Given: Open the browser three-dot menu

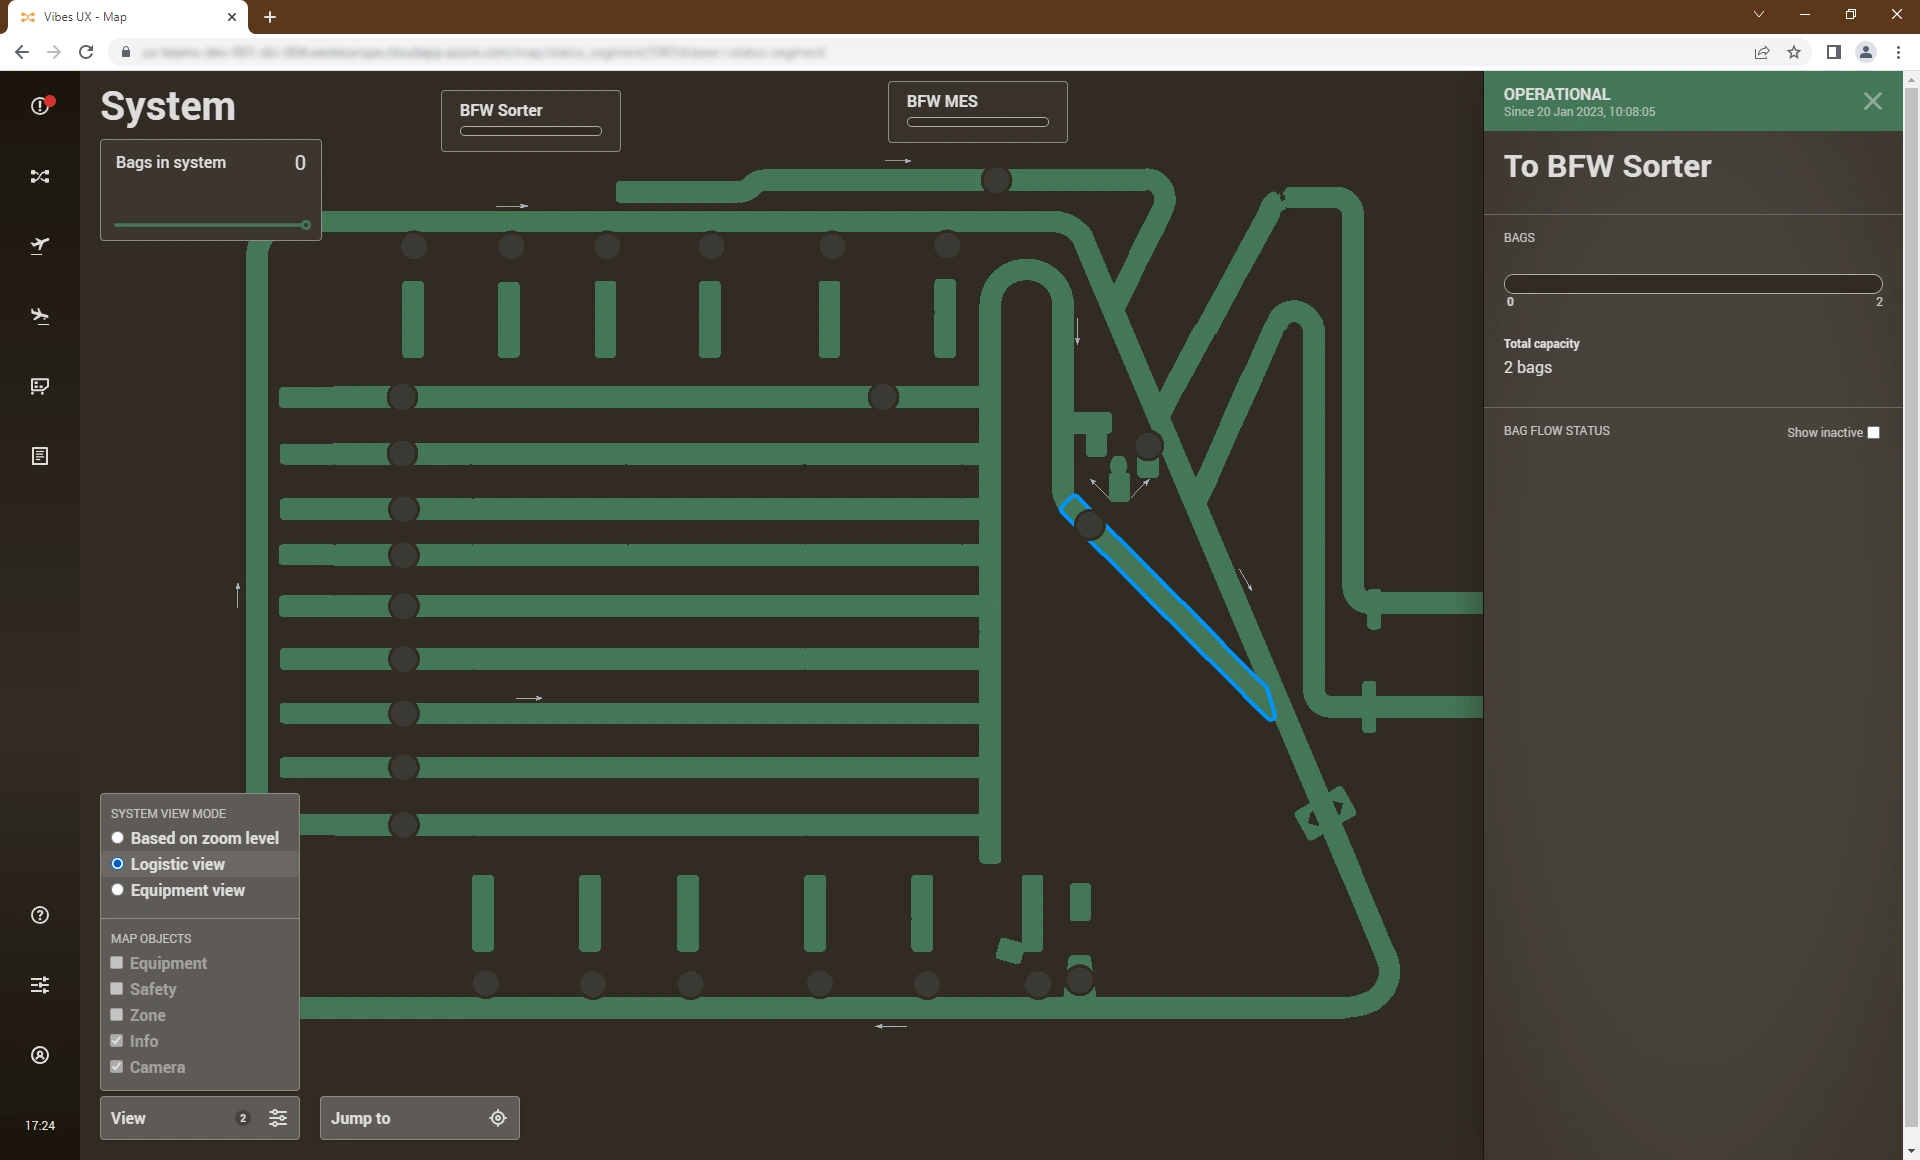Looking at the screenshot, I should (x=1898, y=52).
